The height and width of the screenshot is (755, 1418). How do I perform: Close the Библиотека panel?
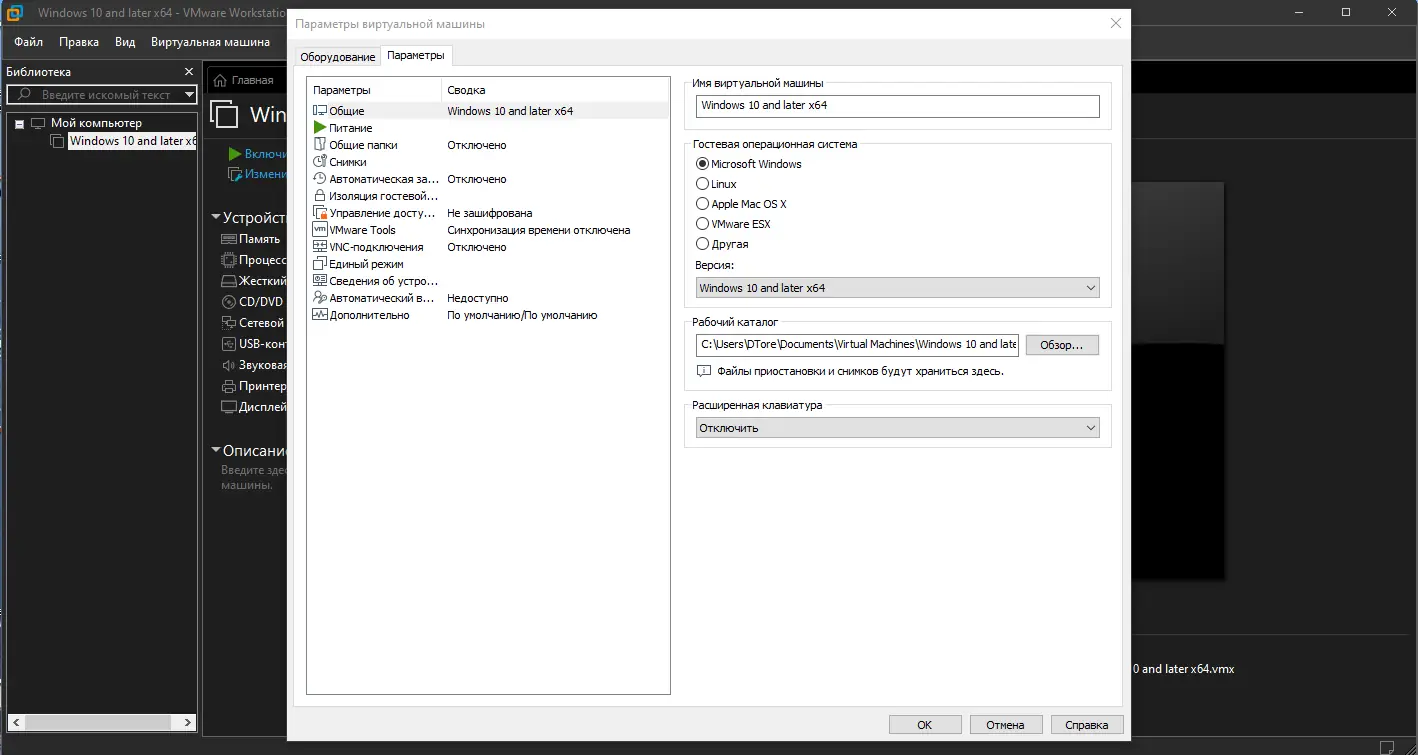click(189, 72)
